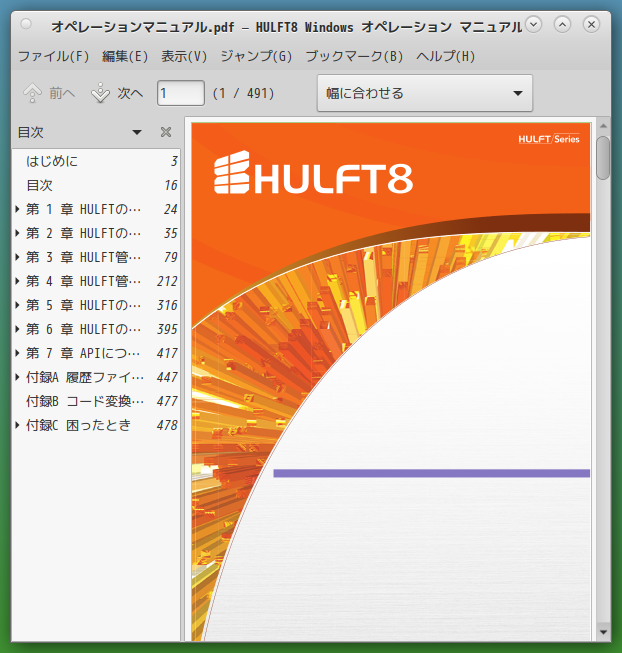Screen dimensions: 622x653
Task: Open the 幅に合わせる zoom dropdown
Action: (x=425, y=93)
